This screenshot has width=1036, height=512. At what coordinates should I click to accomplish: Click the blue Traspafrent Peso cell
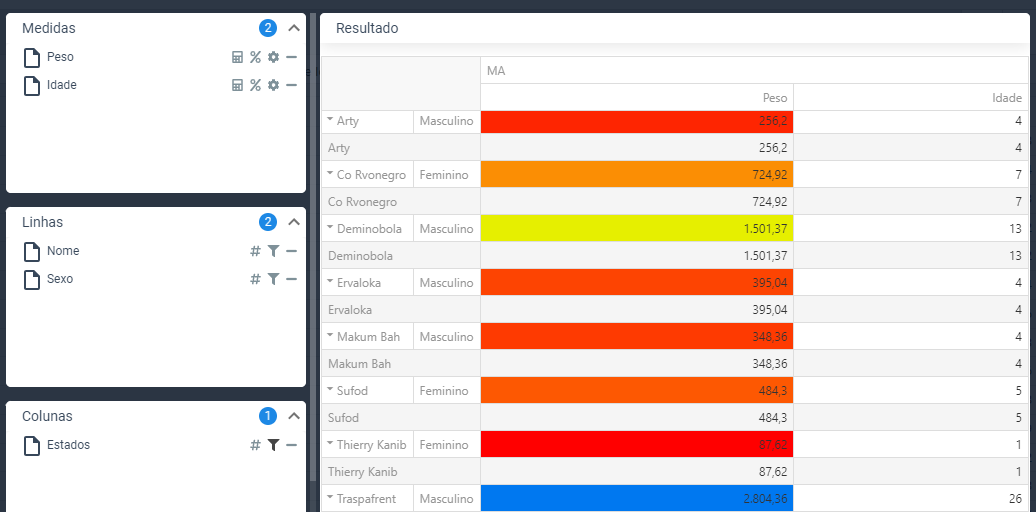click(636, 498)
